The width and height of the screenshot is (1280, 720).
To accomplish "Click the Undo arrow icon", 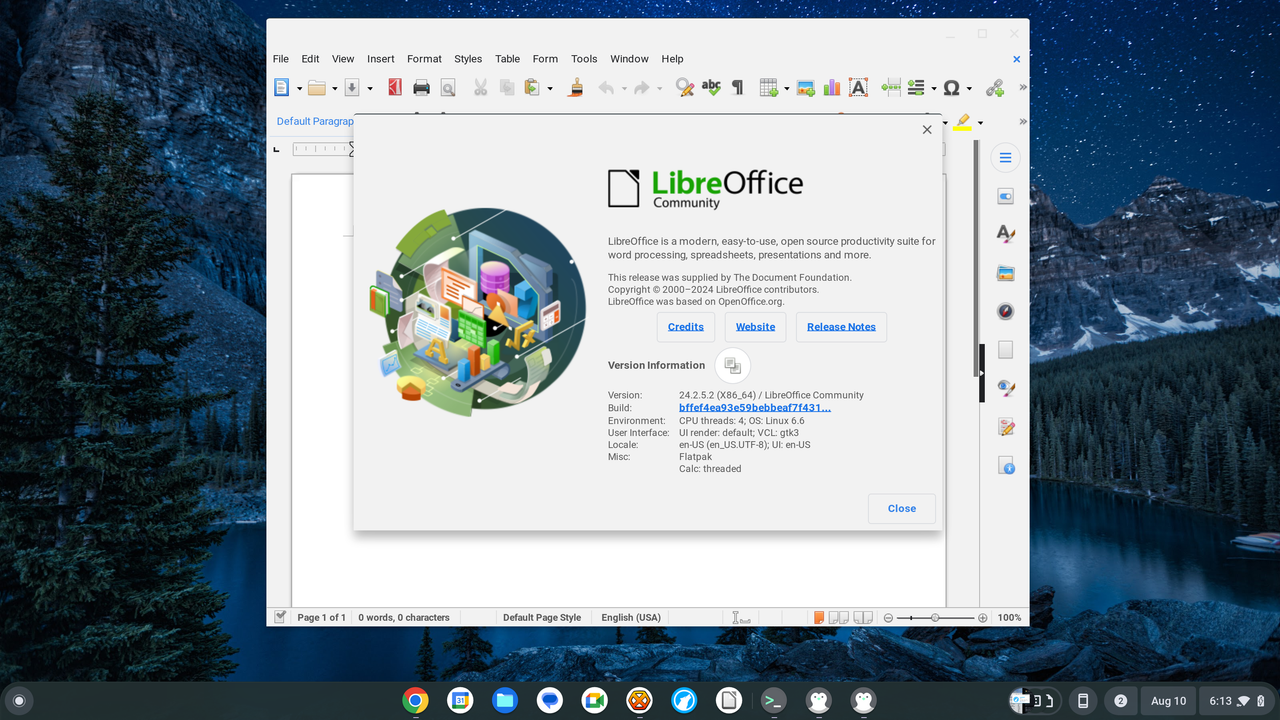I will click(606, 88).
